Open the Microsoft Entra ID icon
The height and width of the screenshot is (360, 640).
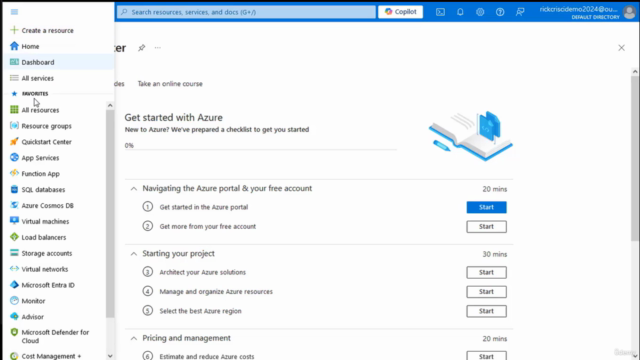point(14,284)
